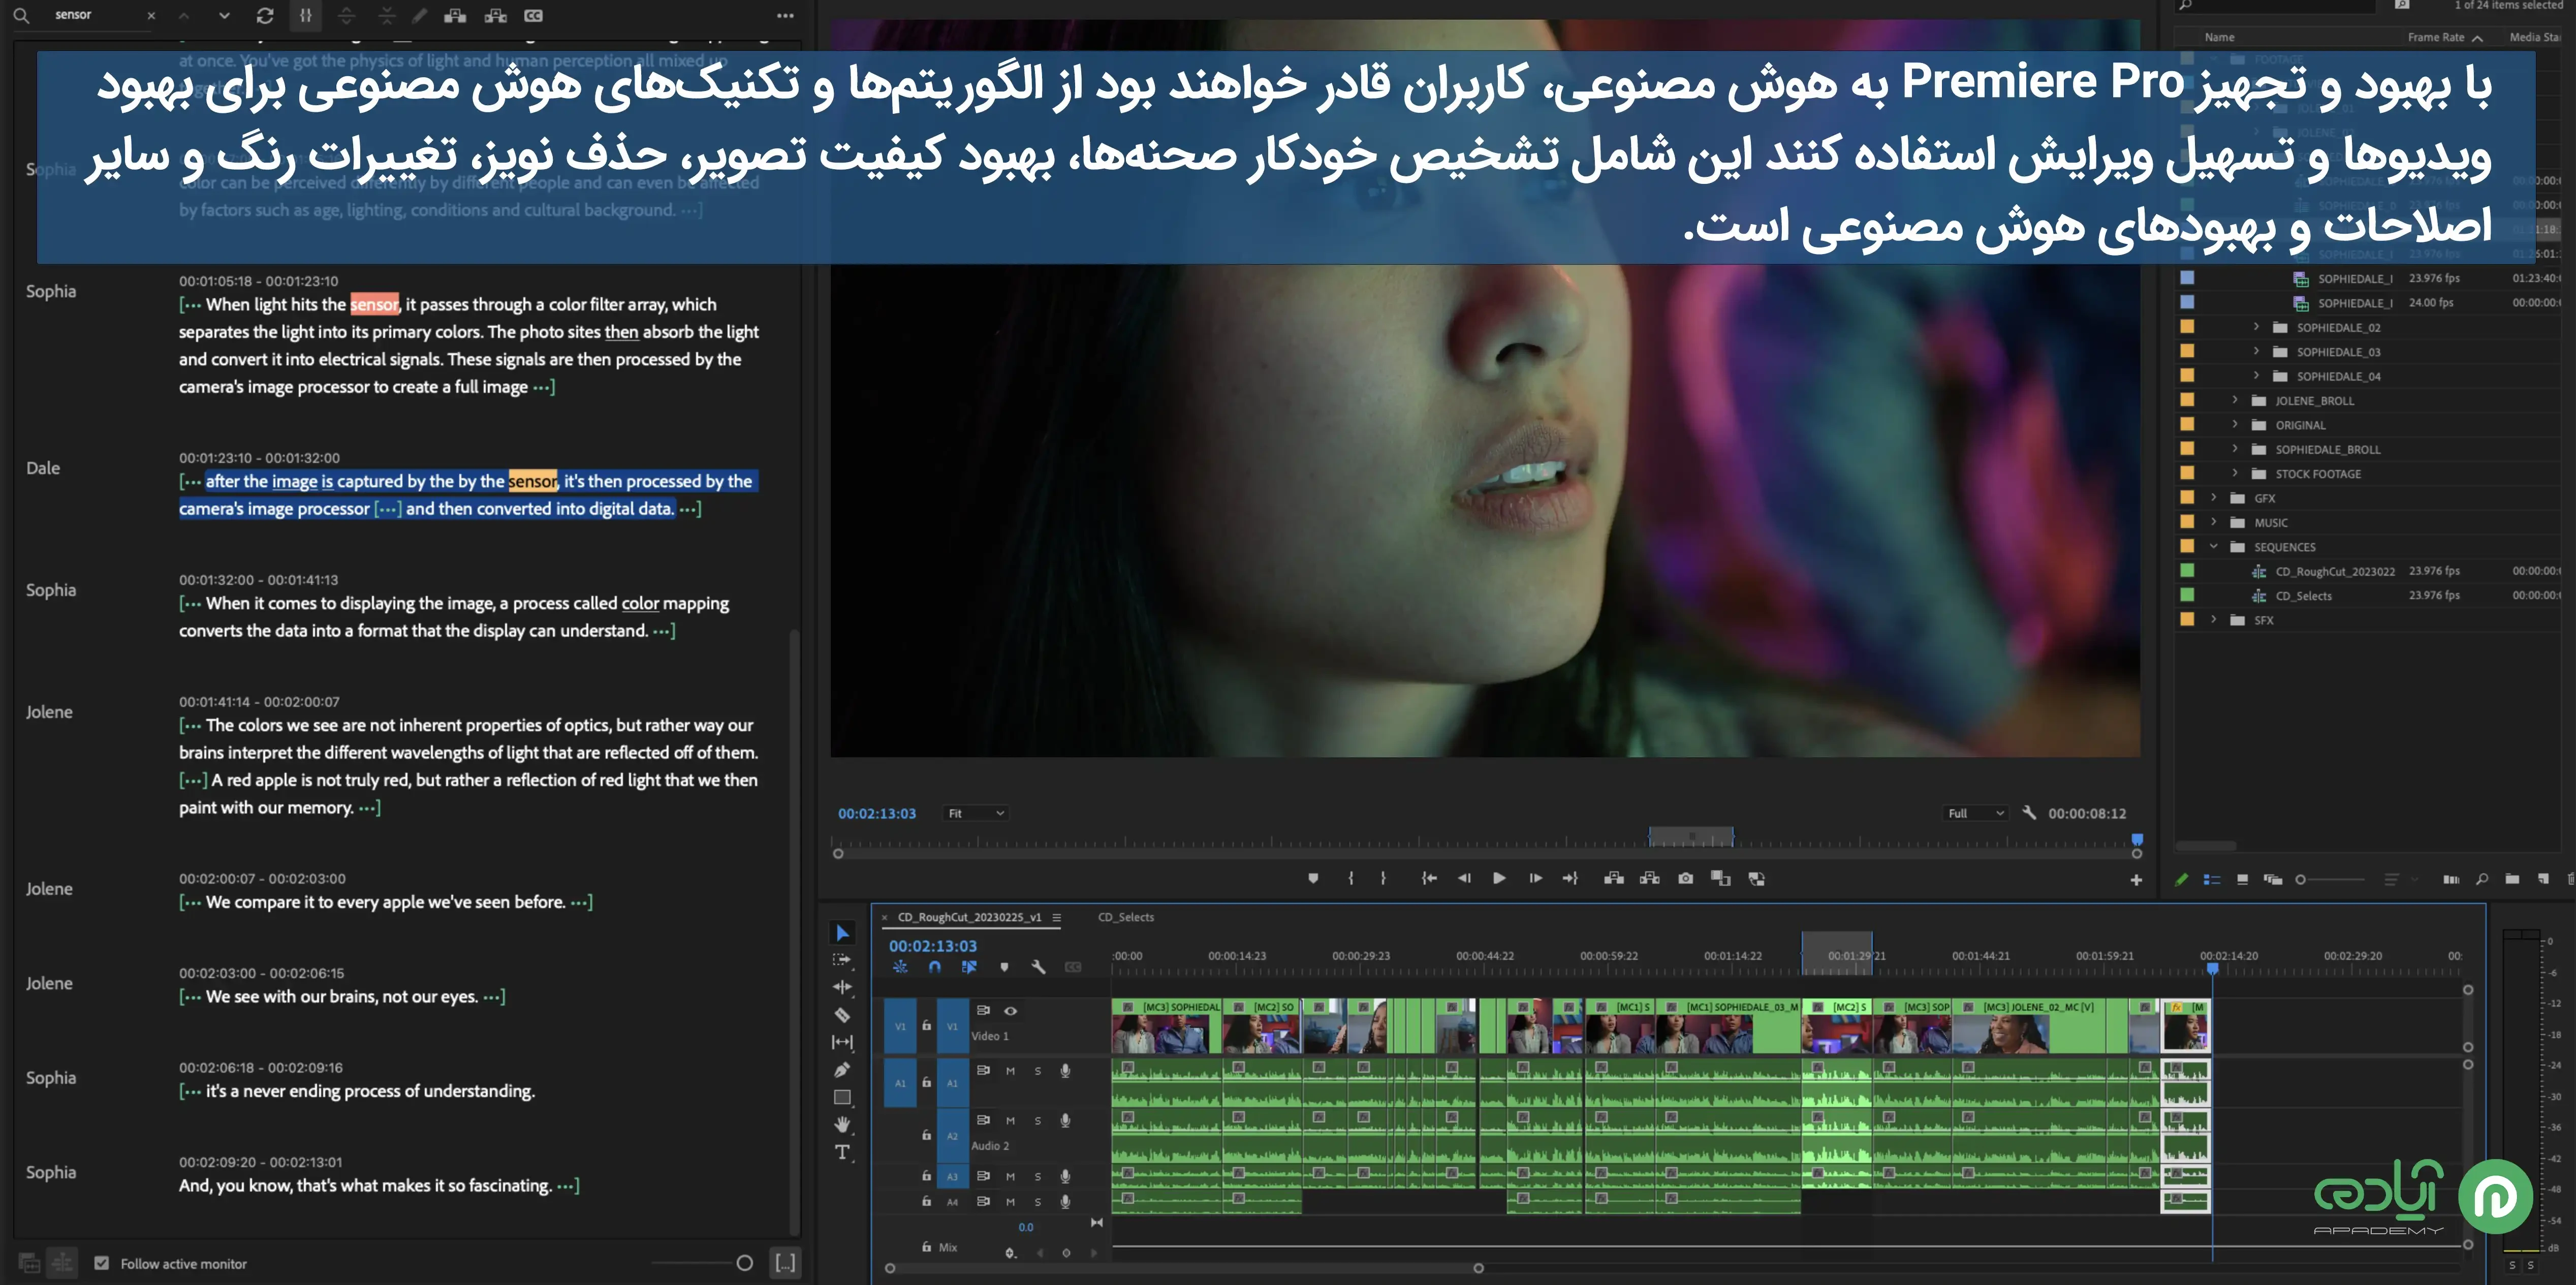
Task: Click the re-transcribe refresh icon
Action: 265,15
